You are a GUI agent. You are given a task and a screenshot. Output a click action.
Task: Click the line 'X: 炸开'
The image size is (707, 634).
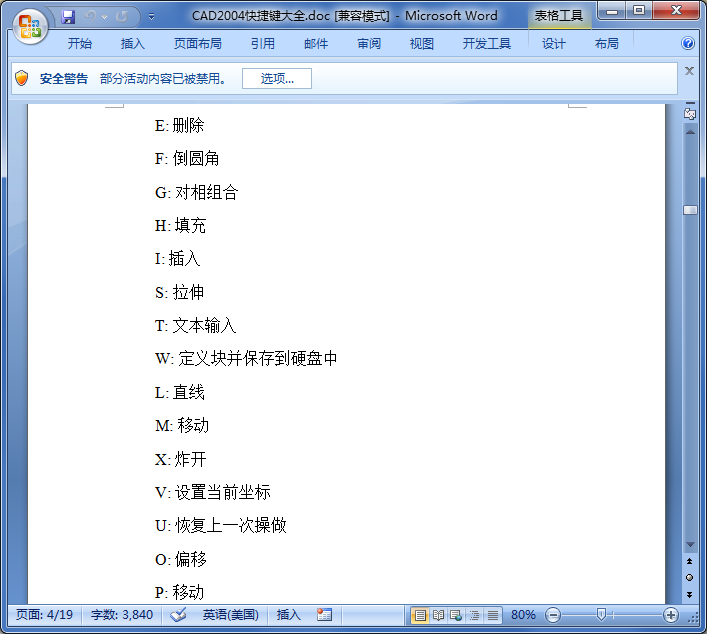pyautogui.click(x=181, y=459)
